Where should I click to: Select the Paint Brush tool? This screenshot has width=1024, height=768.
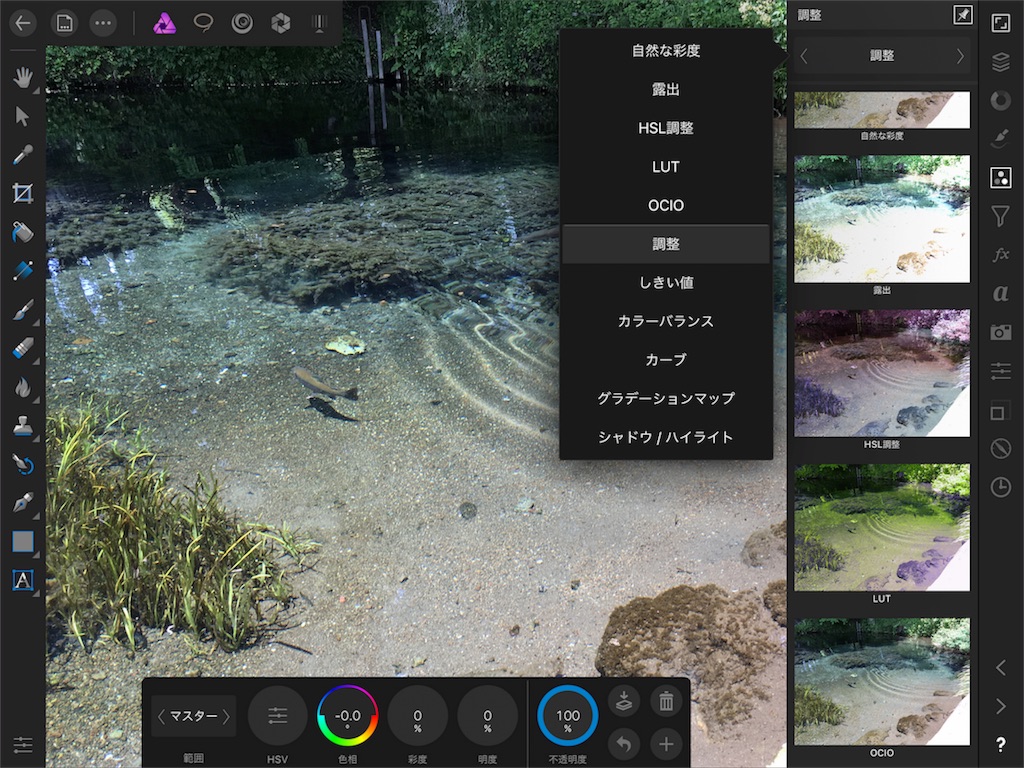(x=22, y=310)
